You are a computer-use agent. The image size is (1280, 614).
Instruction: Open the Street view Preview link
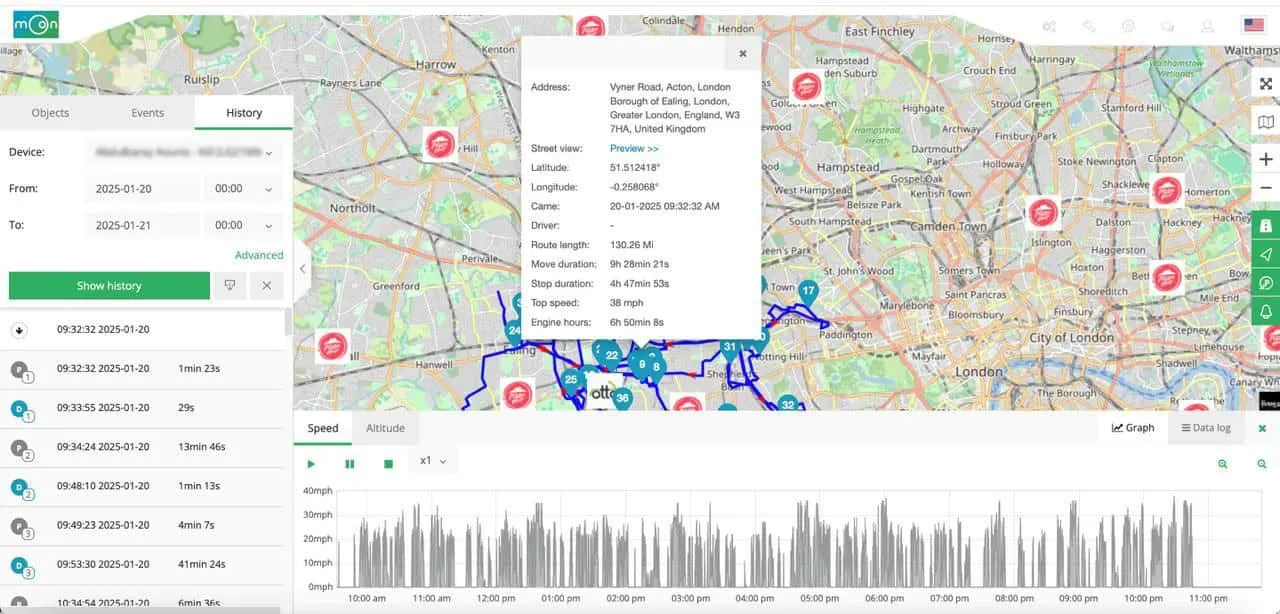tap(634, 149)
